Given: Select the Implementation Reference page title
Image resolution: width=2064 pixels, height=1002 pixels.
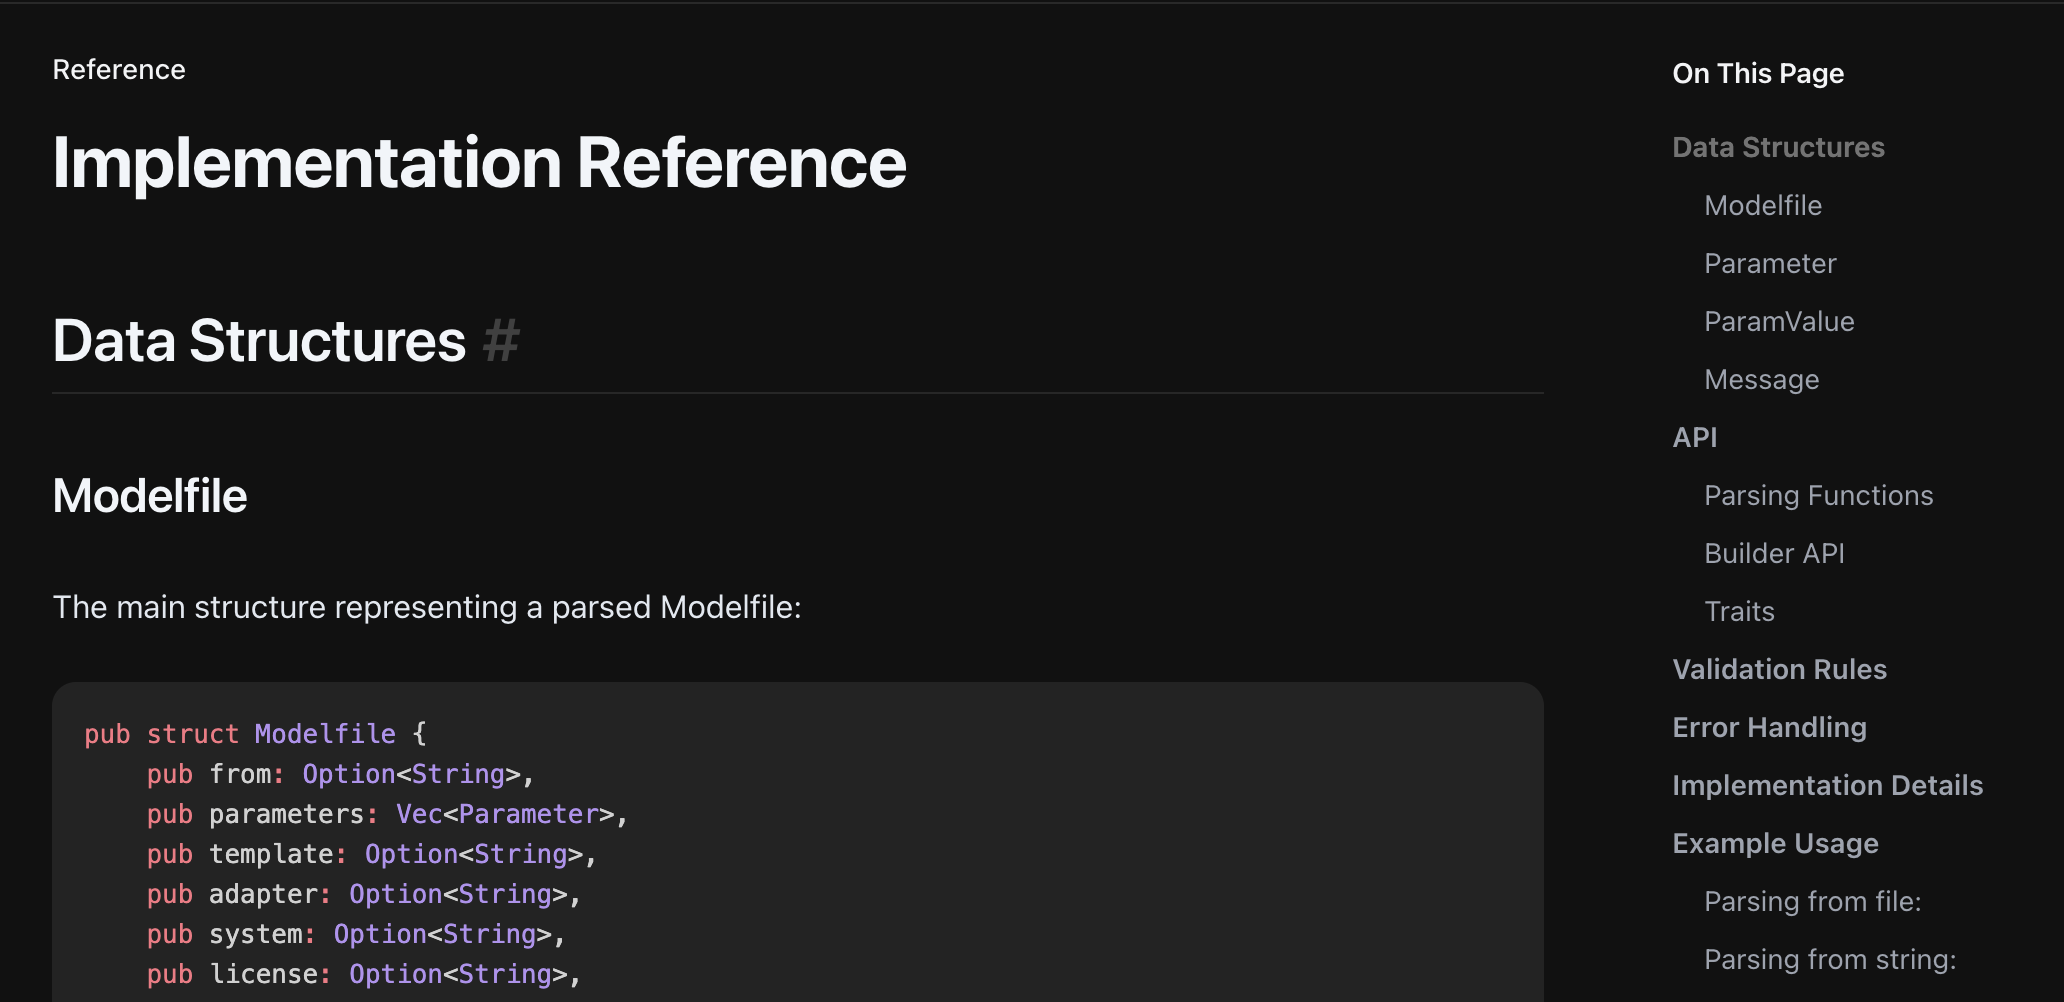Looking at the screenshot, I should tap(480, 162).
